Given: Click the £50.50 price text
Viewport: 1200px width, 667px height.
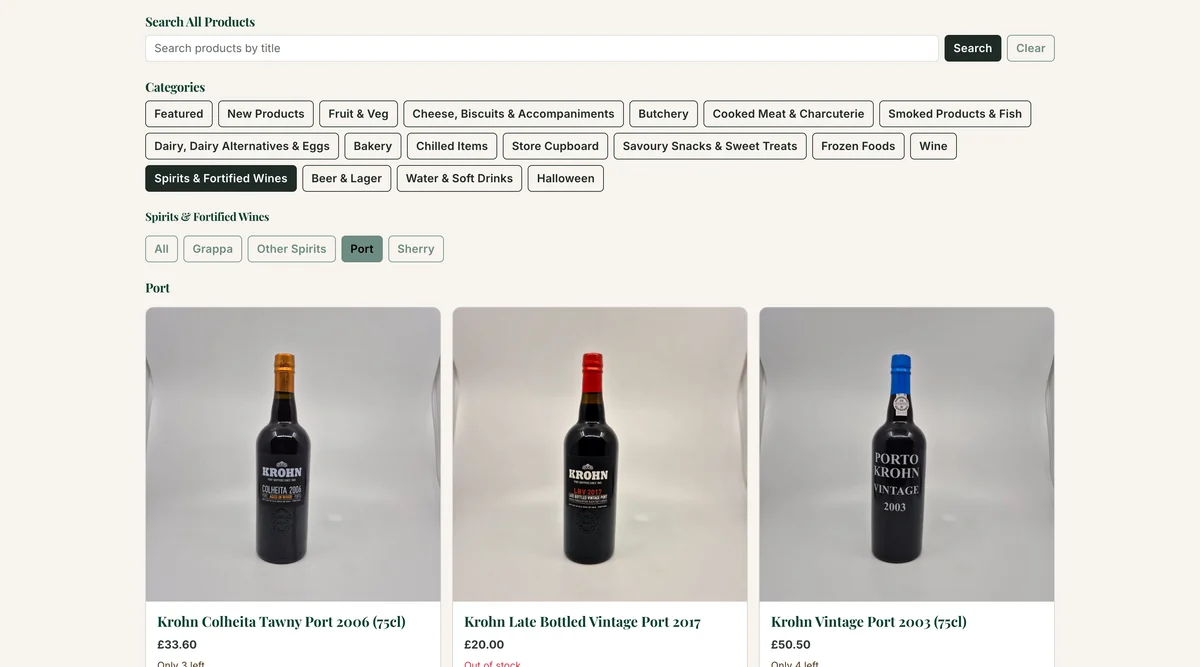Looking at the screenshot, I should coord(791,645).
